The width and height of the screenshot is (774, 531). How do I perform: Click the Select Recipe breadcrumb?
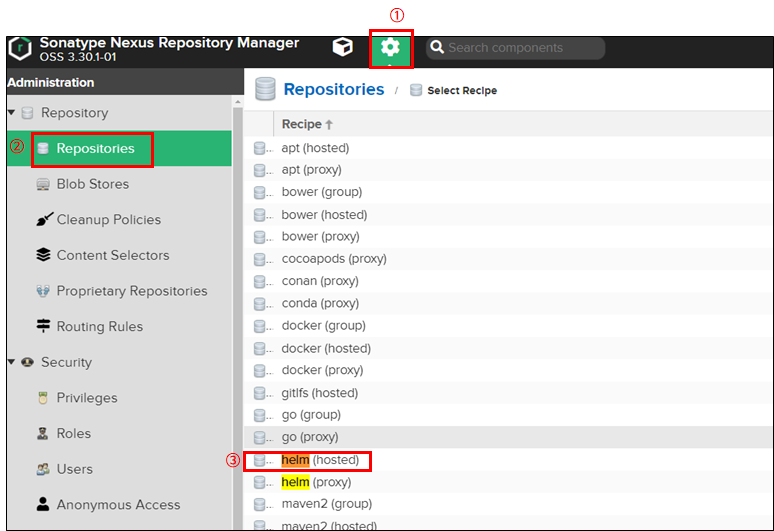(x=462, y=91)
